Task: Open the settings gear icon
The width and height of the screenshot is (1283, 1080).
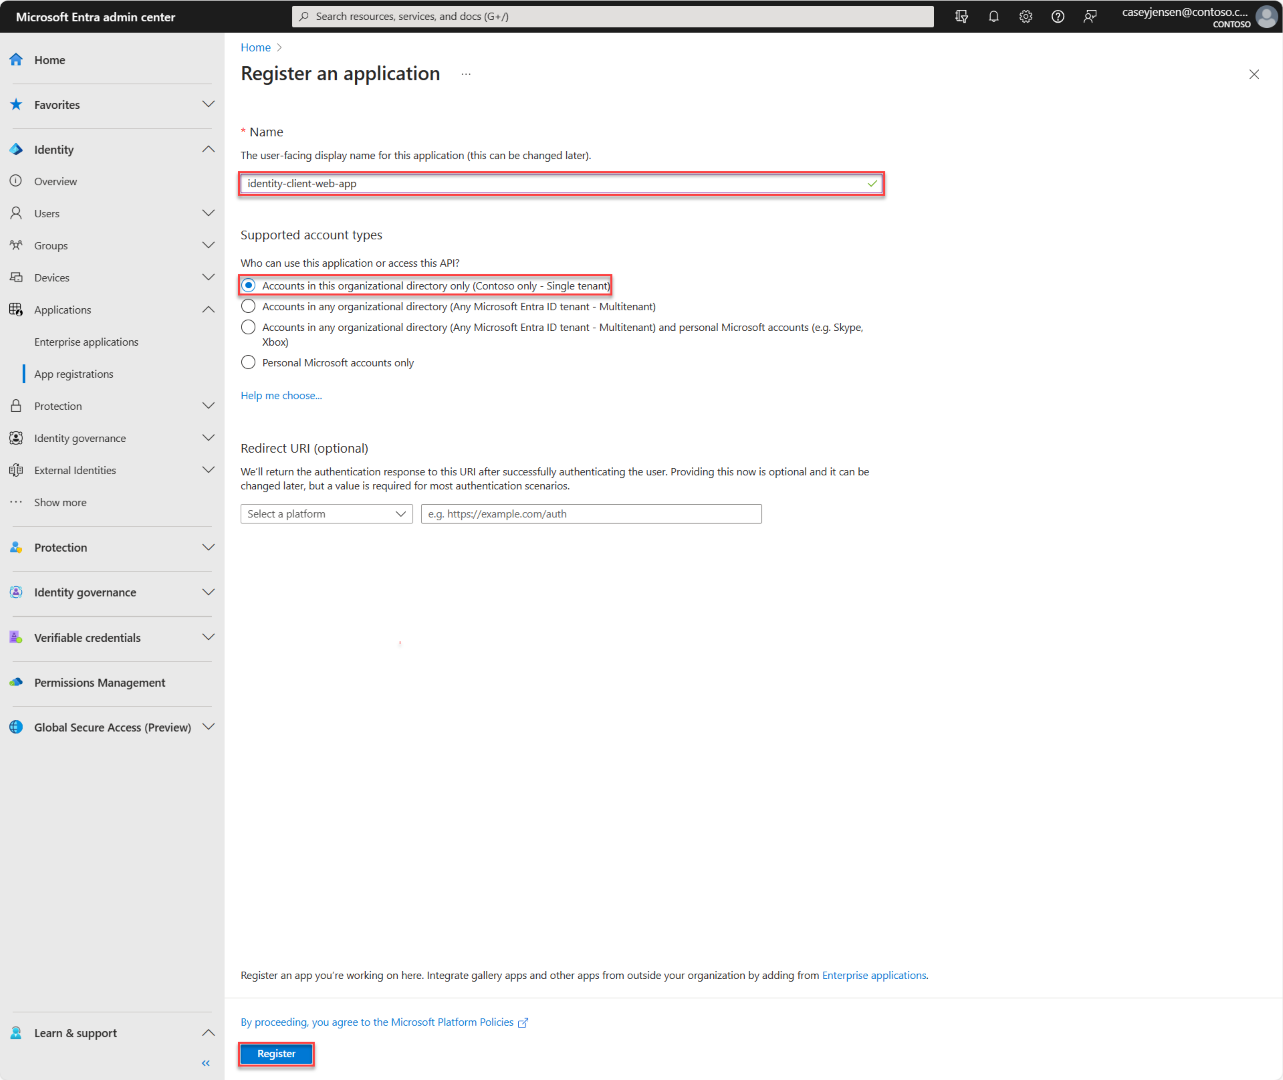Action: tap(1025, 17)
